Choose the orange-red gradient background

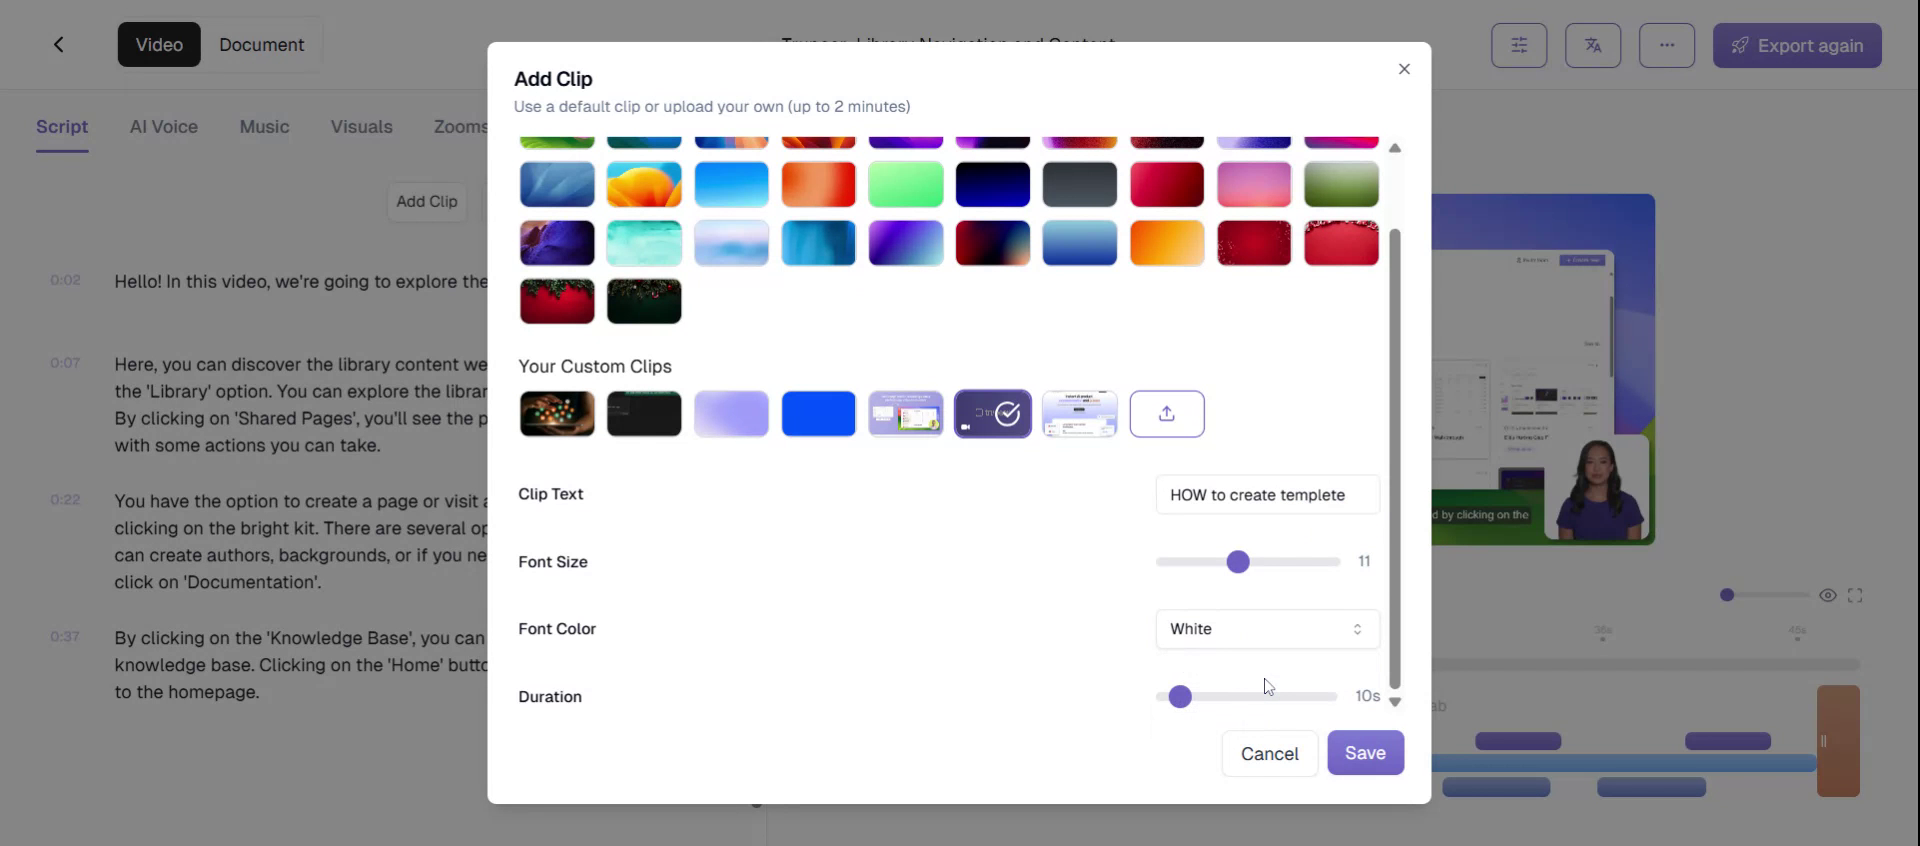click(819, 185)
